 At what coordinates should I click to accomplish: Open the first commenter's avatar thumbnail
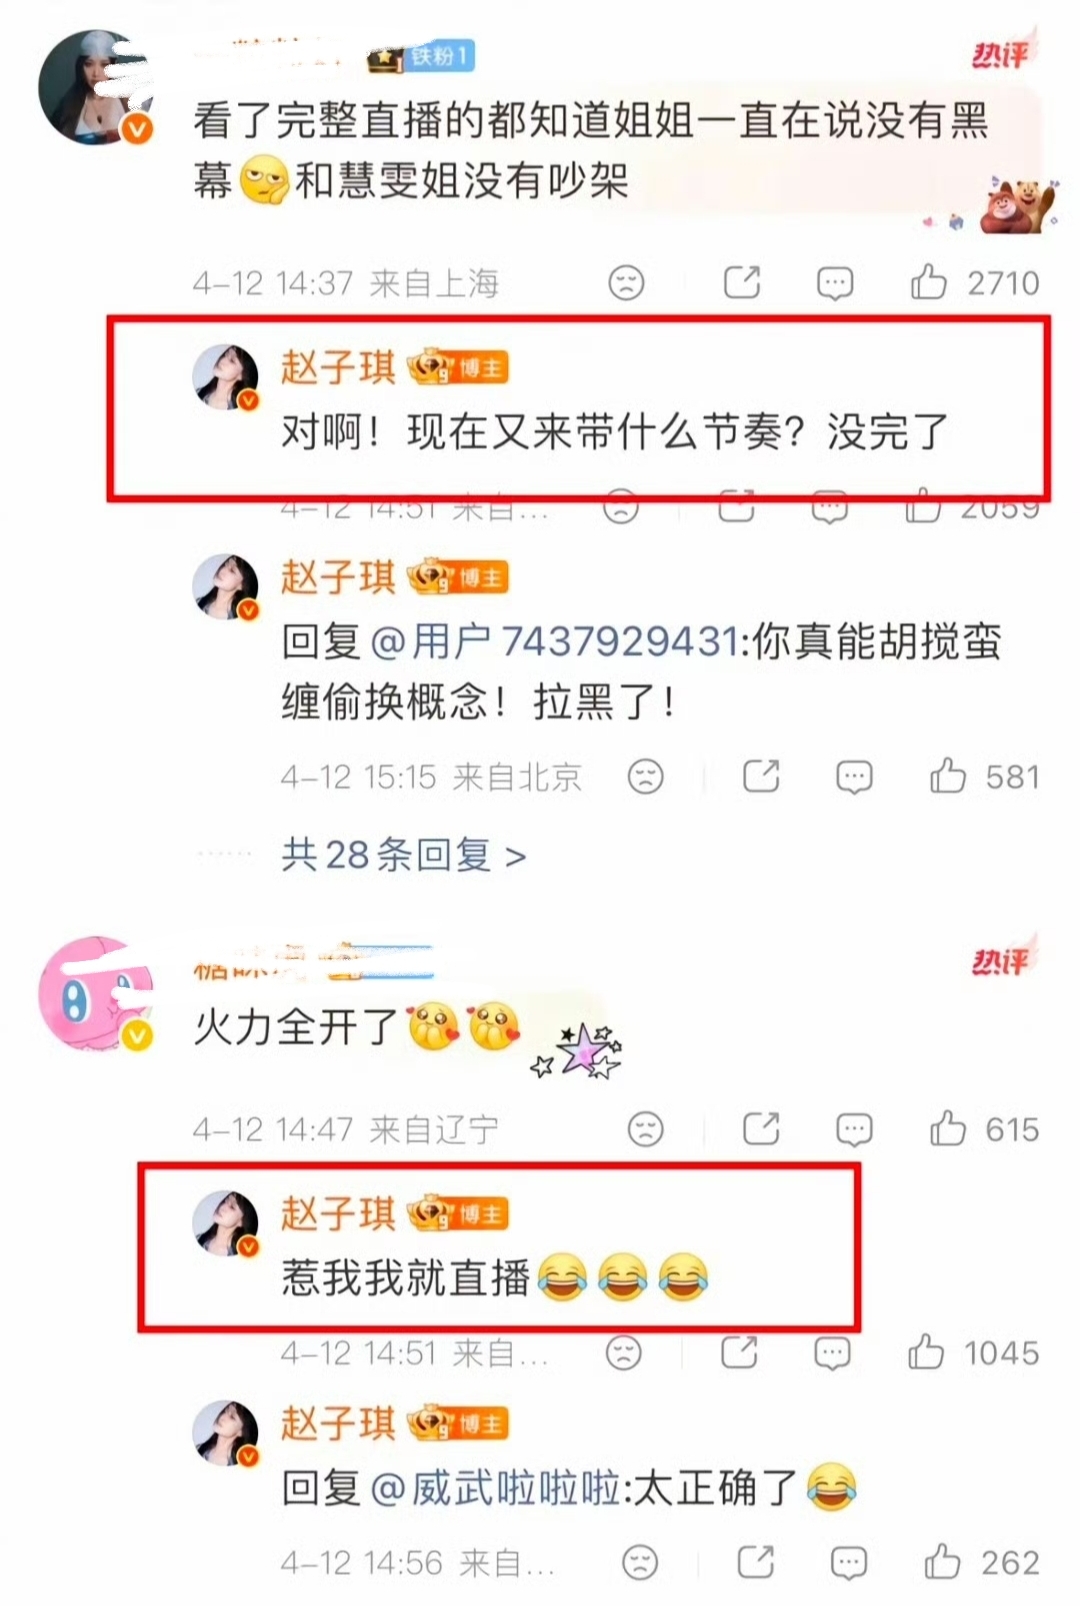[x=95, y=88]
